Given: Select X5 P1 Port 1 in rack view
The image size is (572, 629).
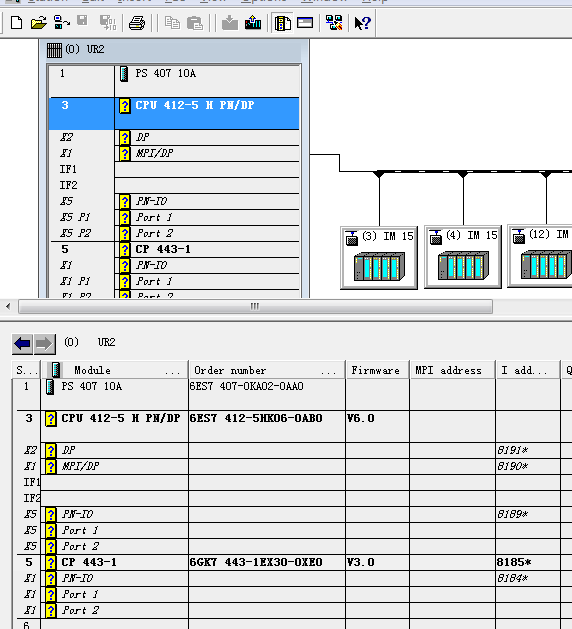Looking at the screenshot, I should pos(174,217).
